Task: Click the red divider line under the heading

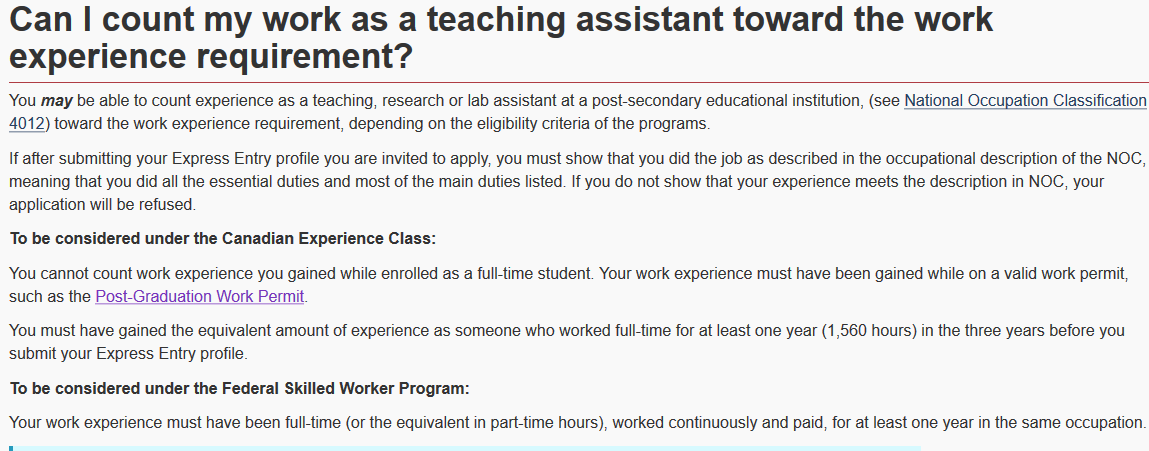Action: tap(574, 82)
